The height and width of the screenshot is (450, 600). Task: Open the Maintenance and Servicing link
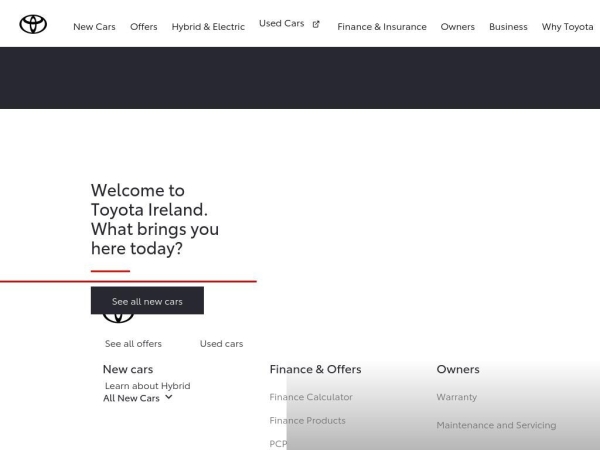click(x=496, y=425)
